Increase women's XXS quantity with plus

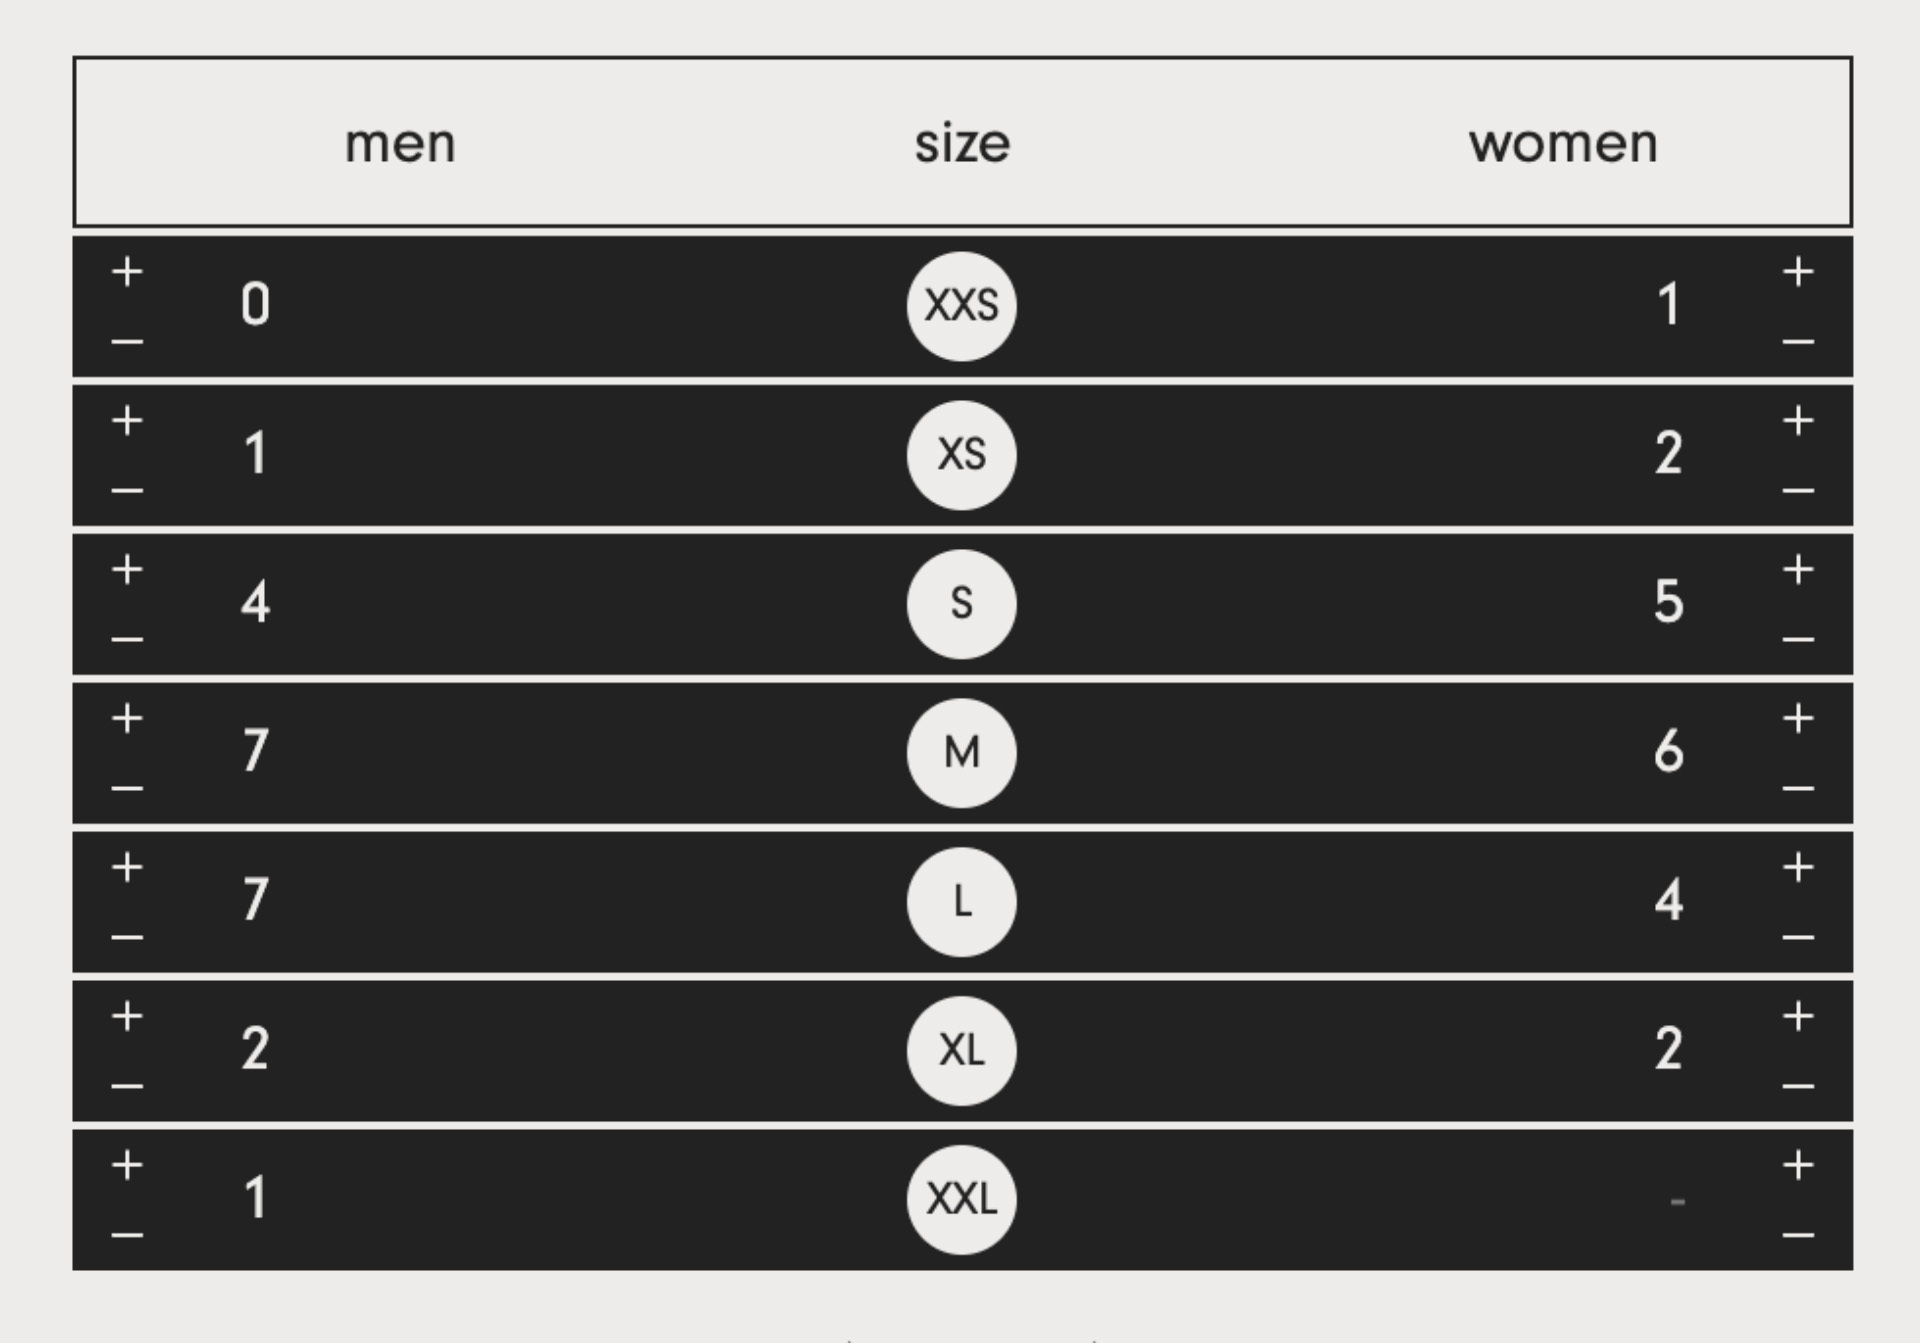(x=1798, y=272)
